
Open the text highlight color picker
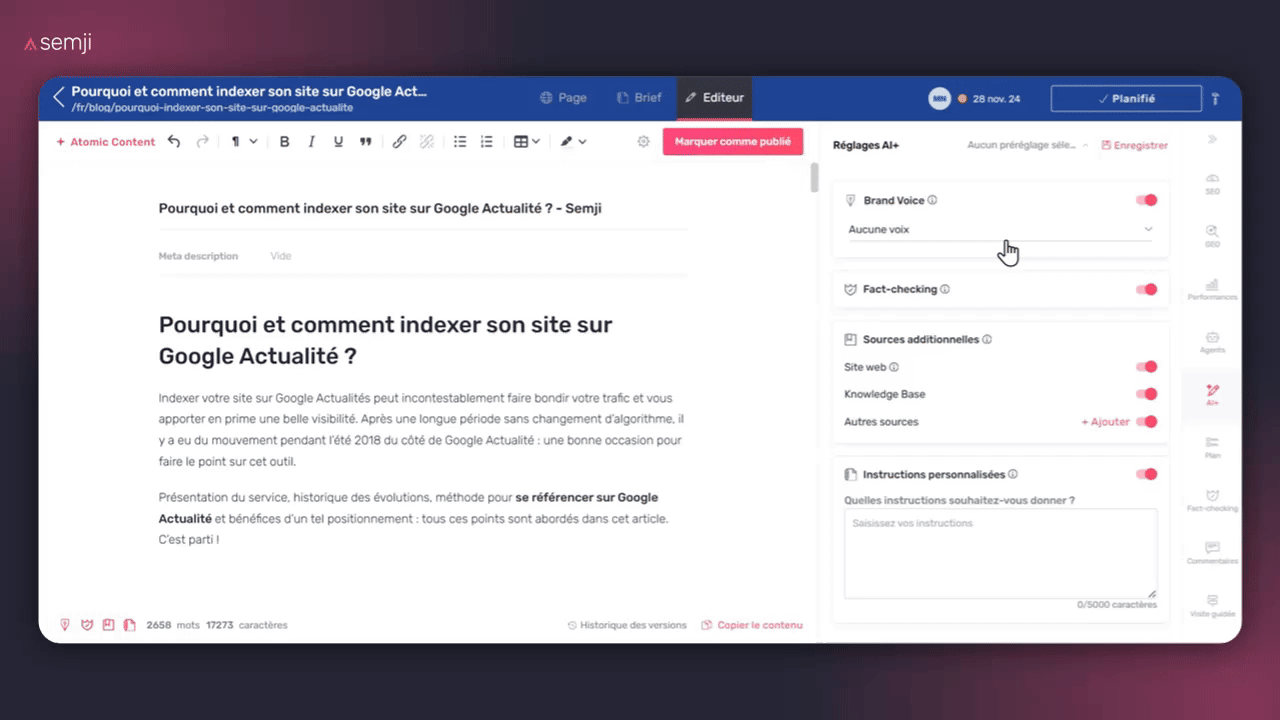point(572,141)
